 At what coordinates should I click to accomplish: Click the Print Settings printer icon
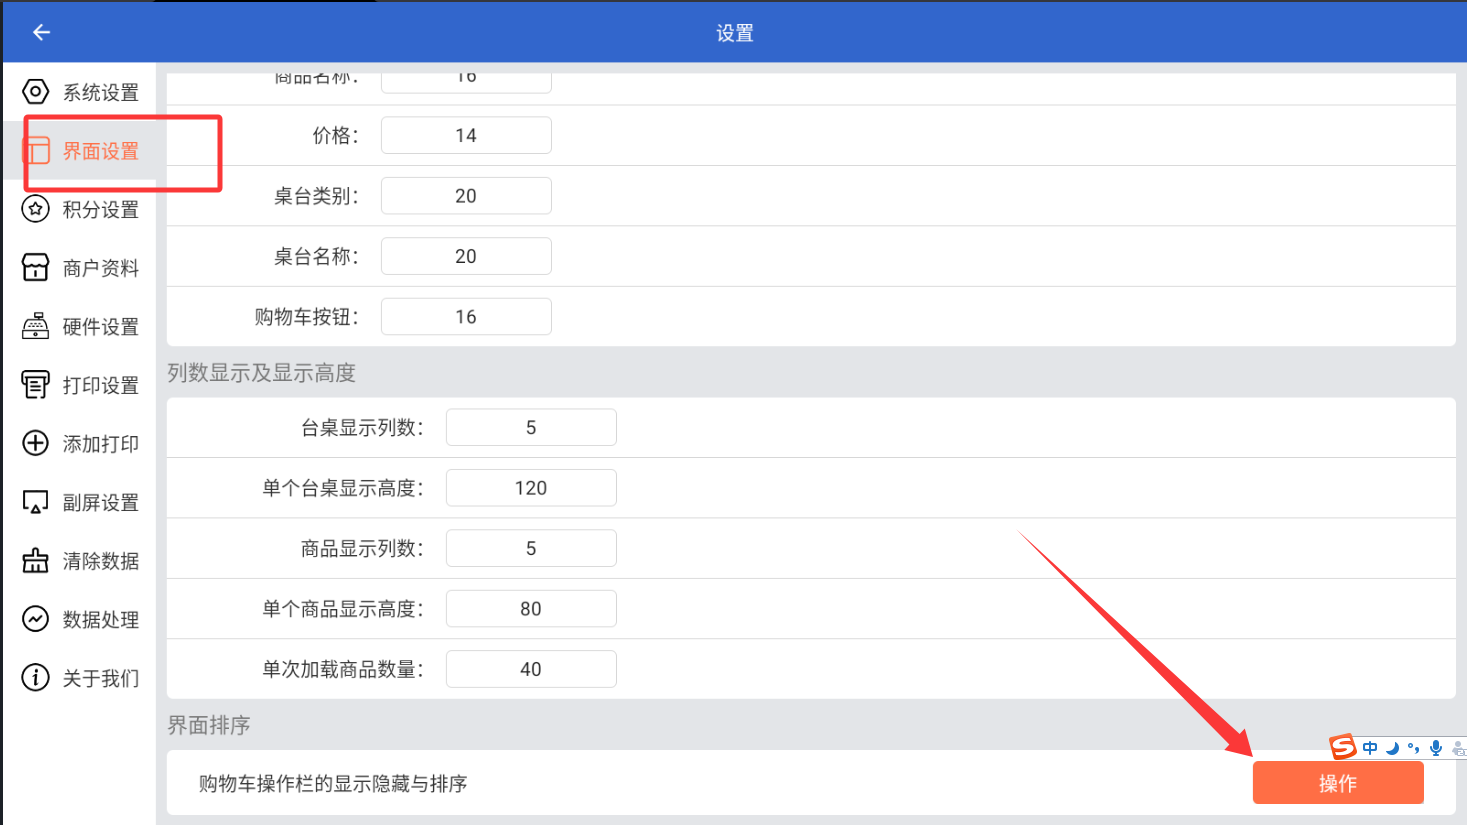click(x=35, y=385)
